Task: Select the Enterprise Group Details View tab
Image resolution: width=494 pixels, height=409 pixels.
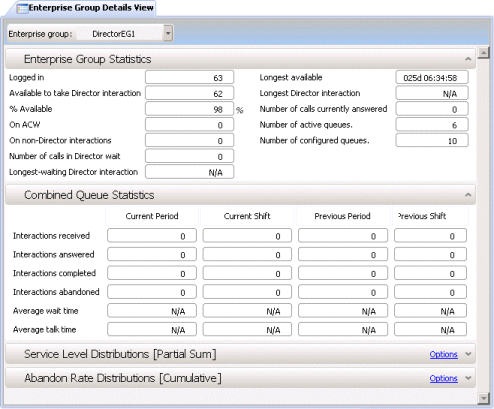Action: [x=85, y=8]
